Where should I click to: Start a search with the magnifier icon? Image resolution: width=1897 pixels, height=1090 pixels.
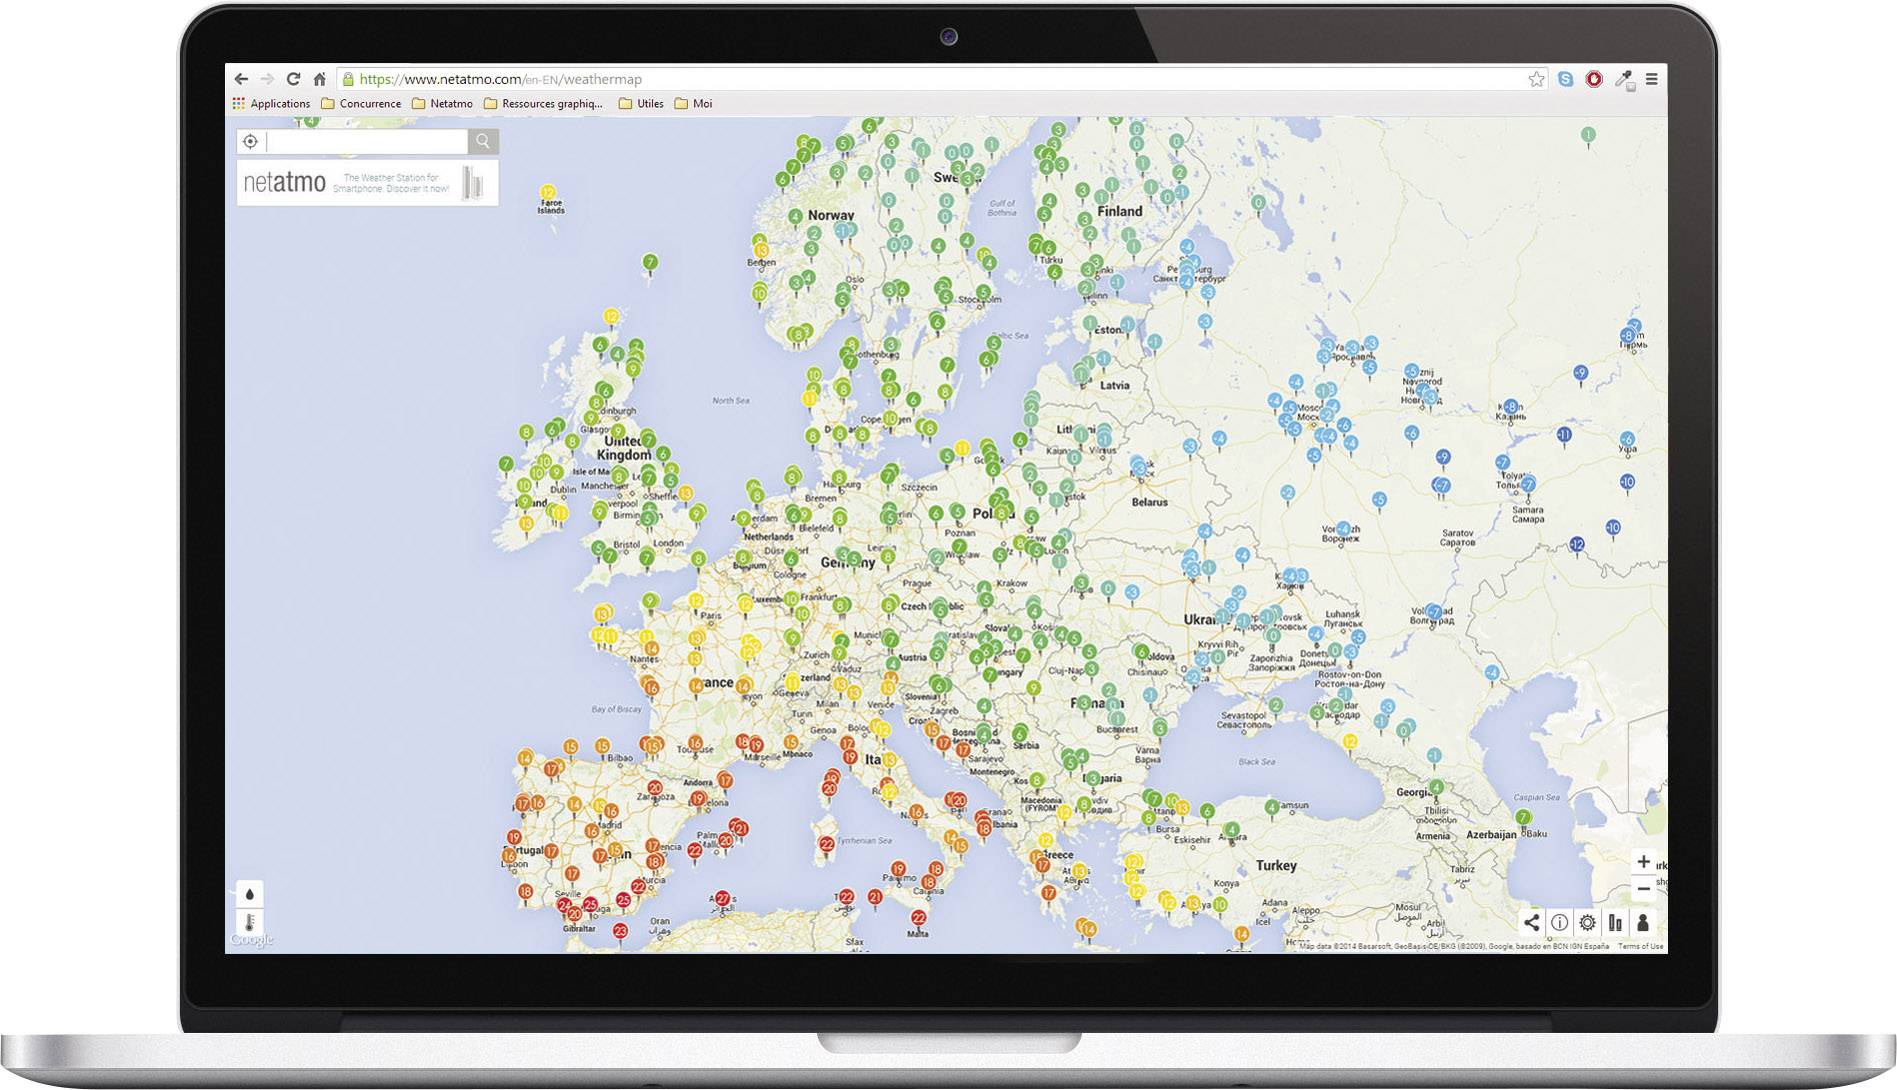[483, 141]
